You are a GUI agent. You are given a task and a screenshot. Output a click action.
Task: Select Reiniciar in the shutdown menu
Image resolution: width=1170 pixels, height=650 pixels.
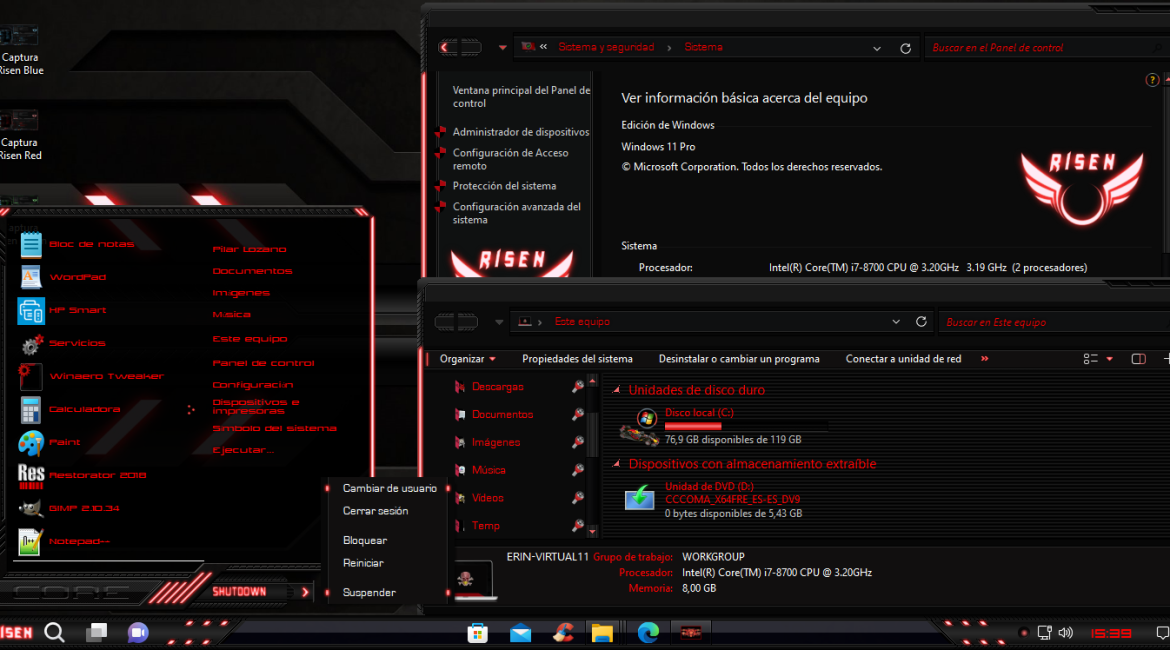pos(363,563)
